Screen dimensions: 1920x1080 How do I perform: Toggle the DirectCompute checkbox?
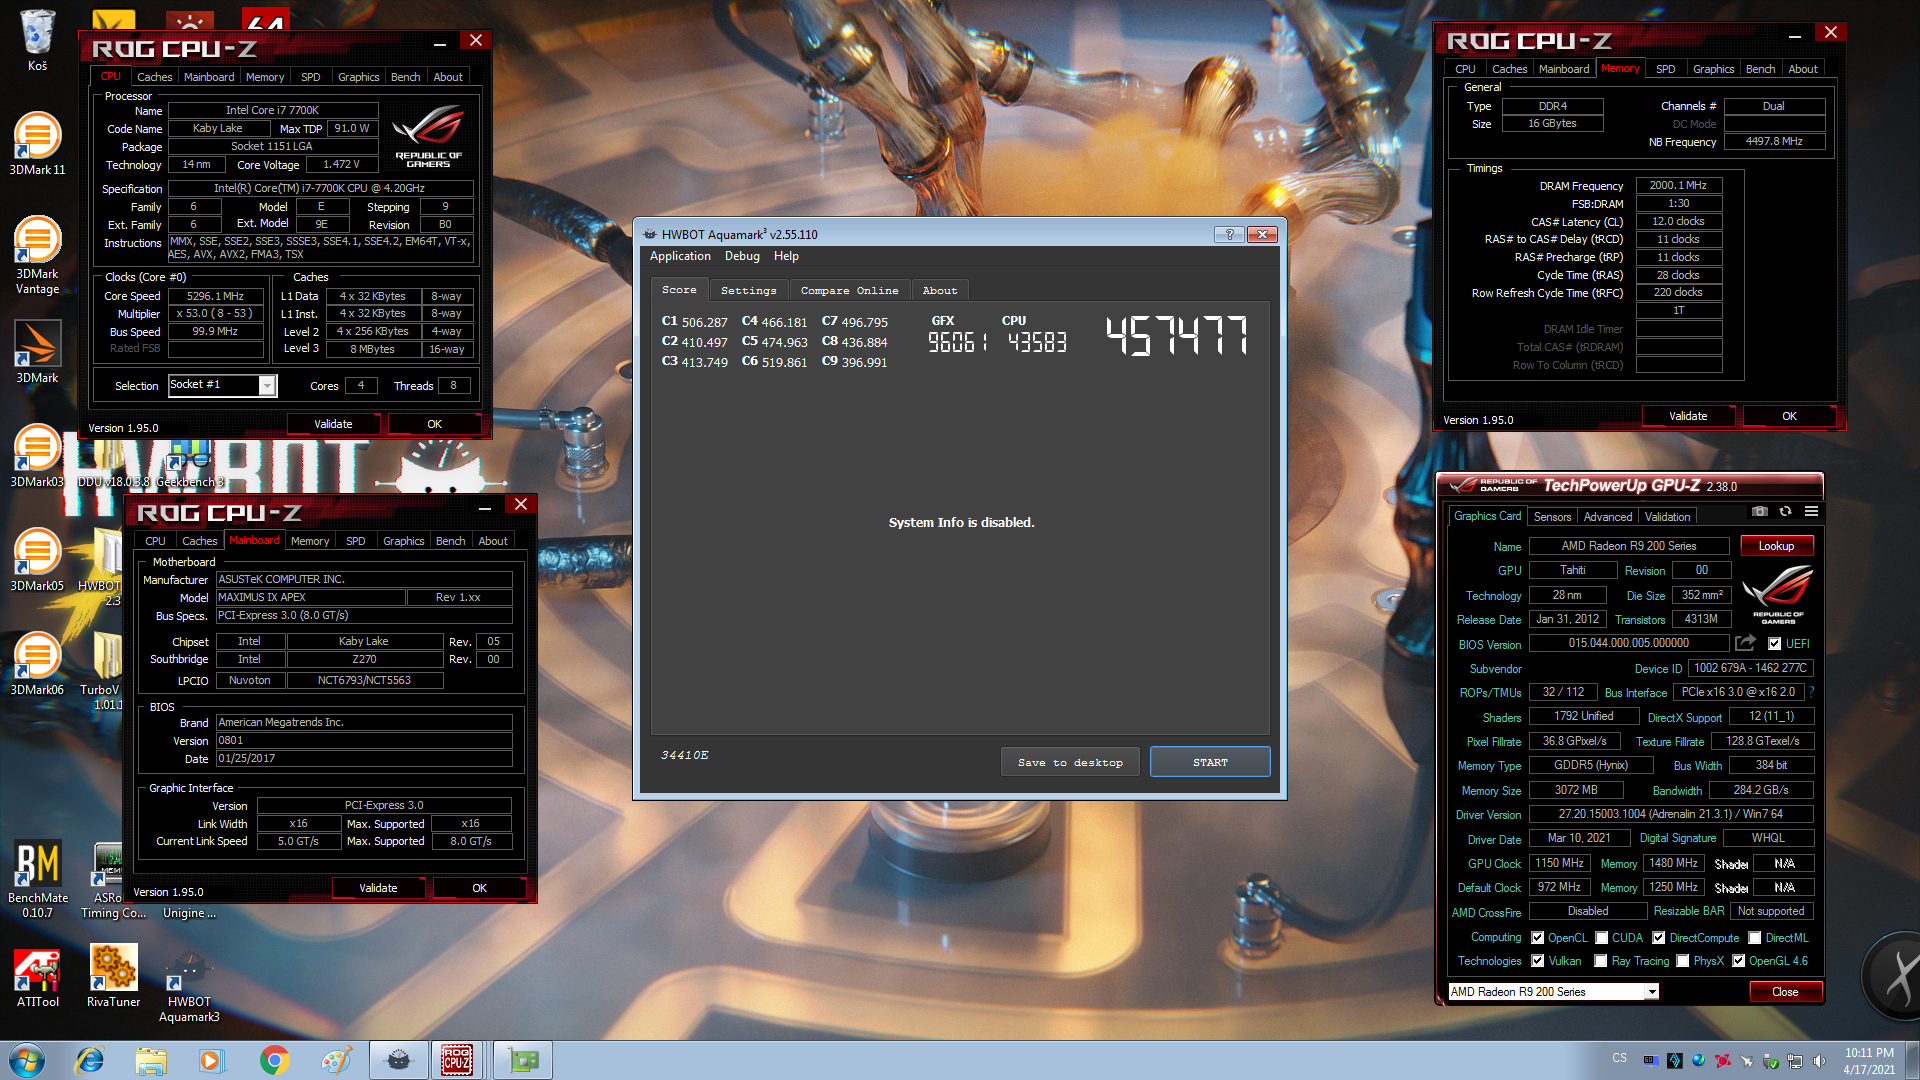(x=1658, y=938)
